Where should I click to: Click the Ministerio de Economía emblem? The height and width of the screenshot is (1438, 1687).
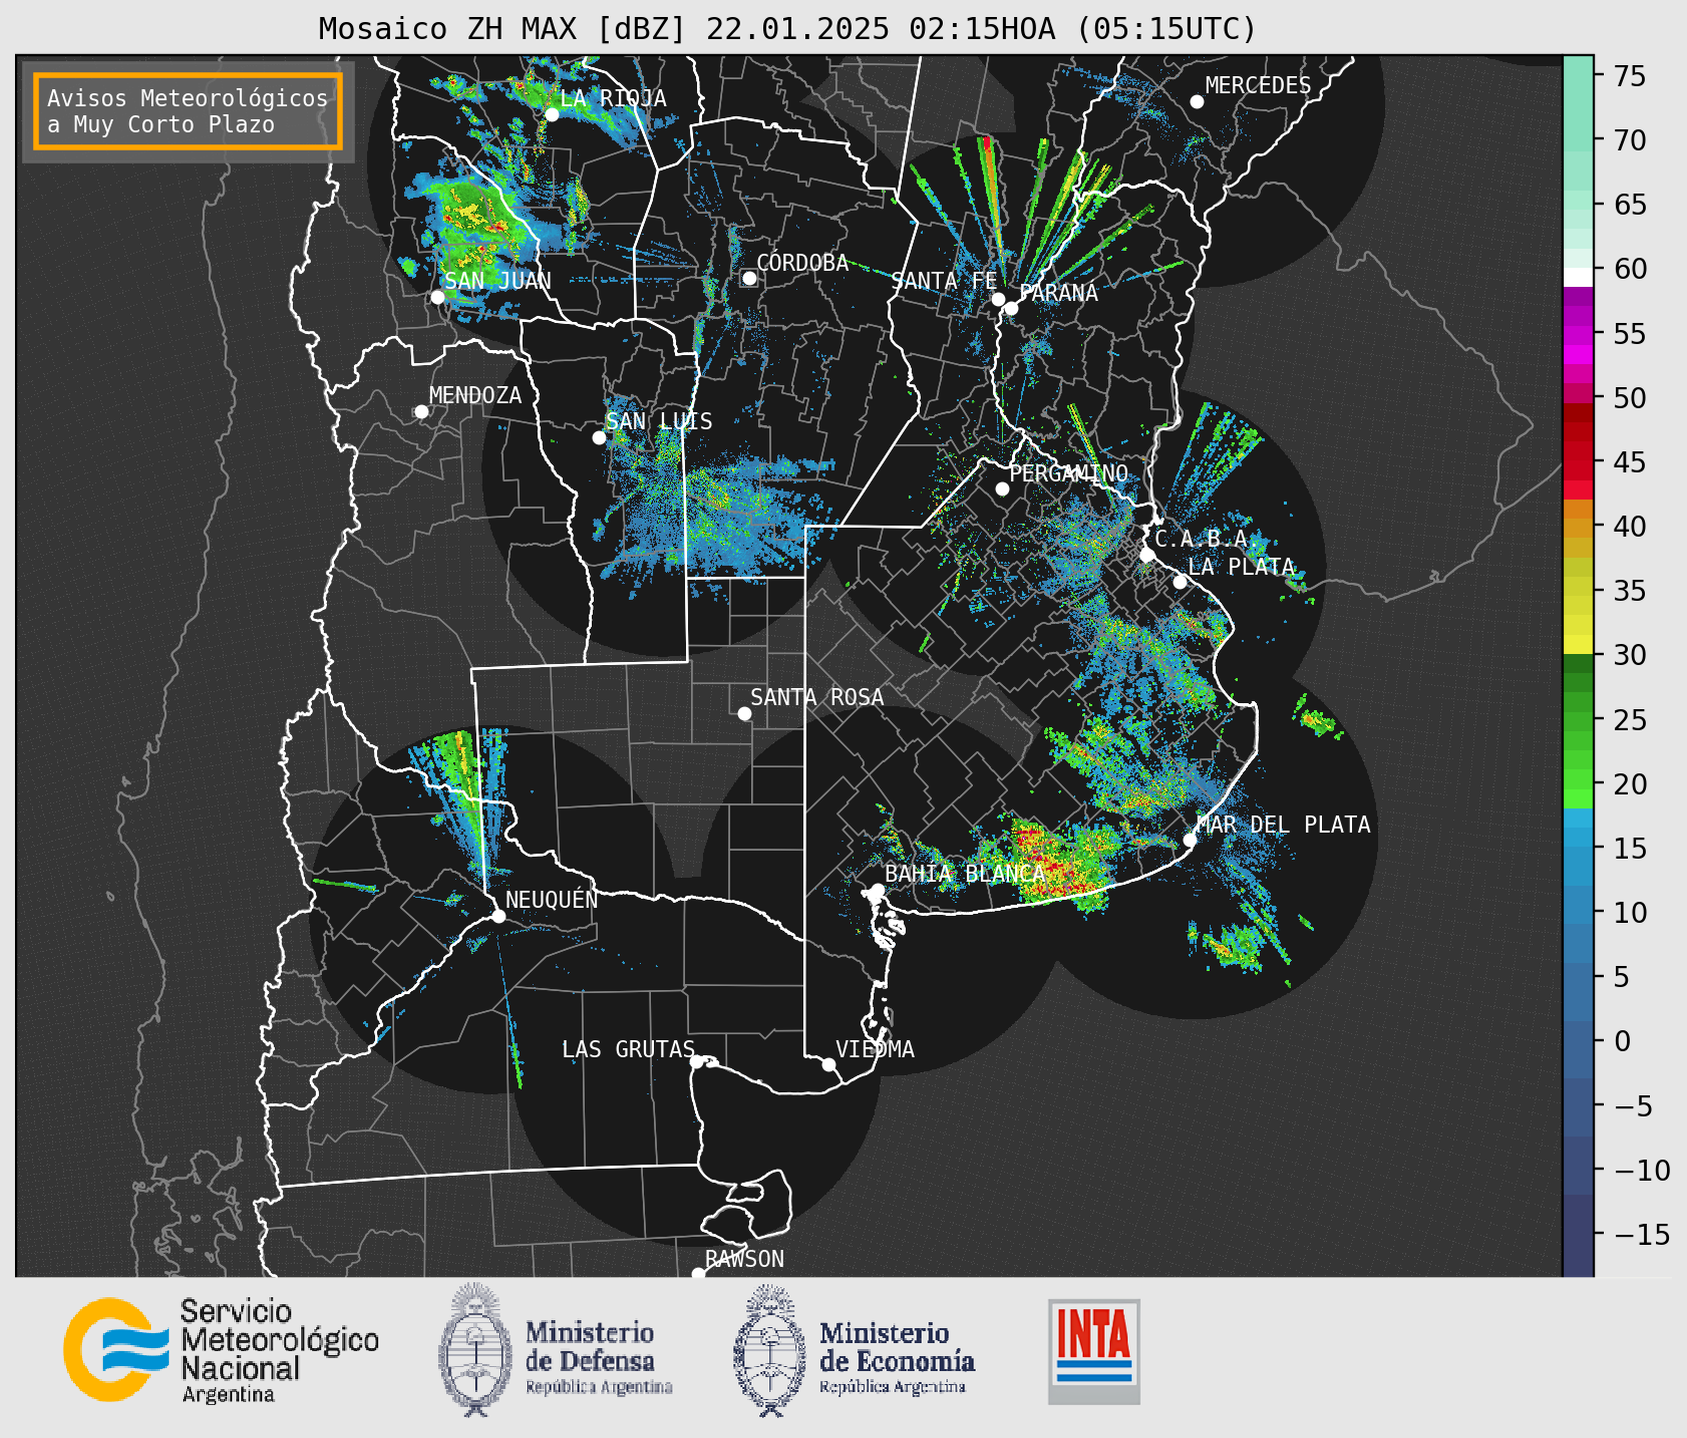click(769, 1350)
